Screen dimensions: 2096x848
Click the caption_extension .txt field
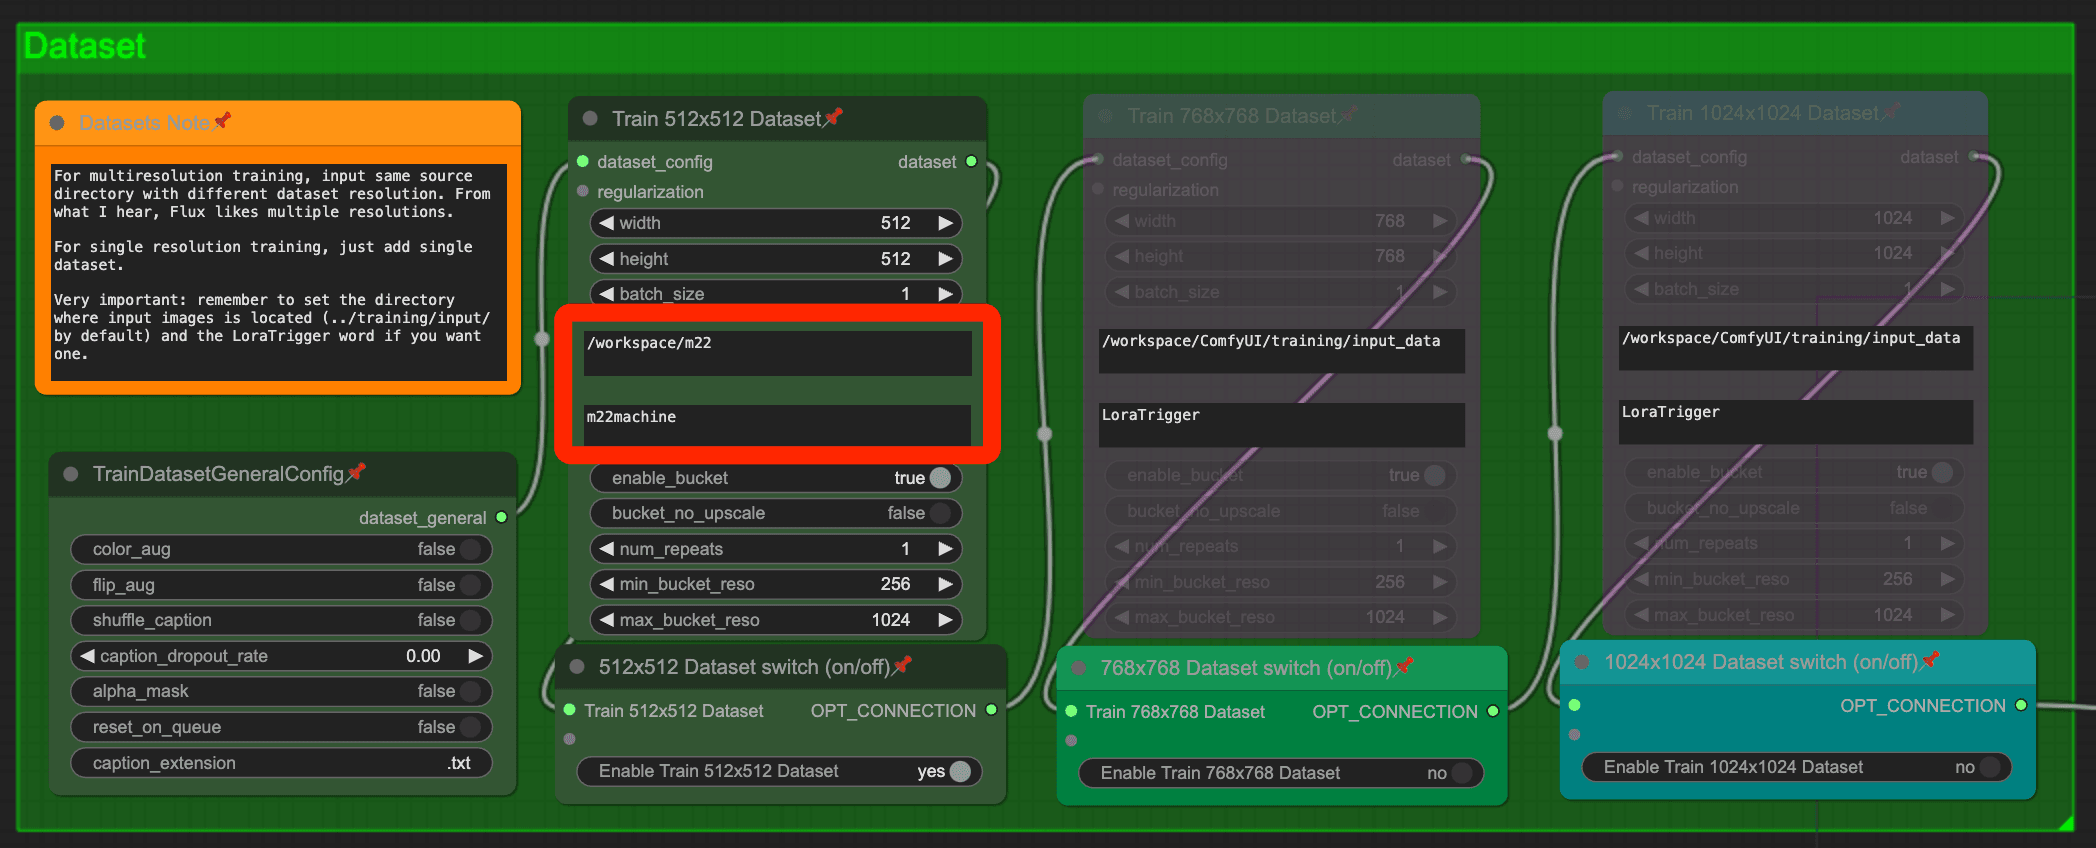281,763
